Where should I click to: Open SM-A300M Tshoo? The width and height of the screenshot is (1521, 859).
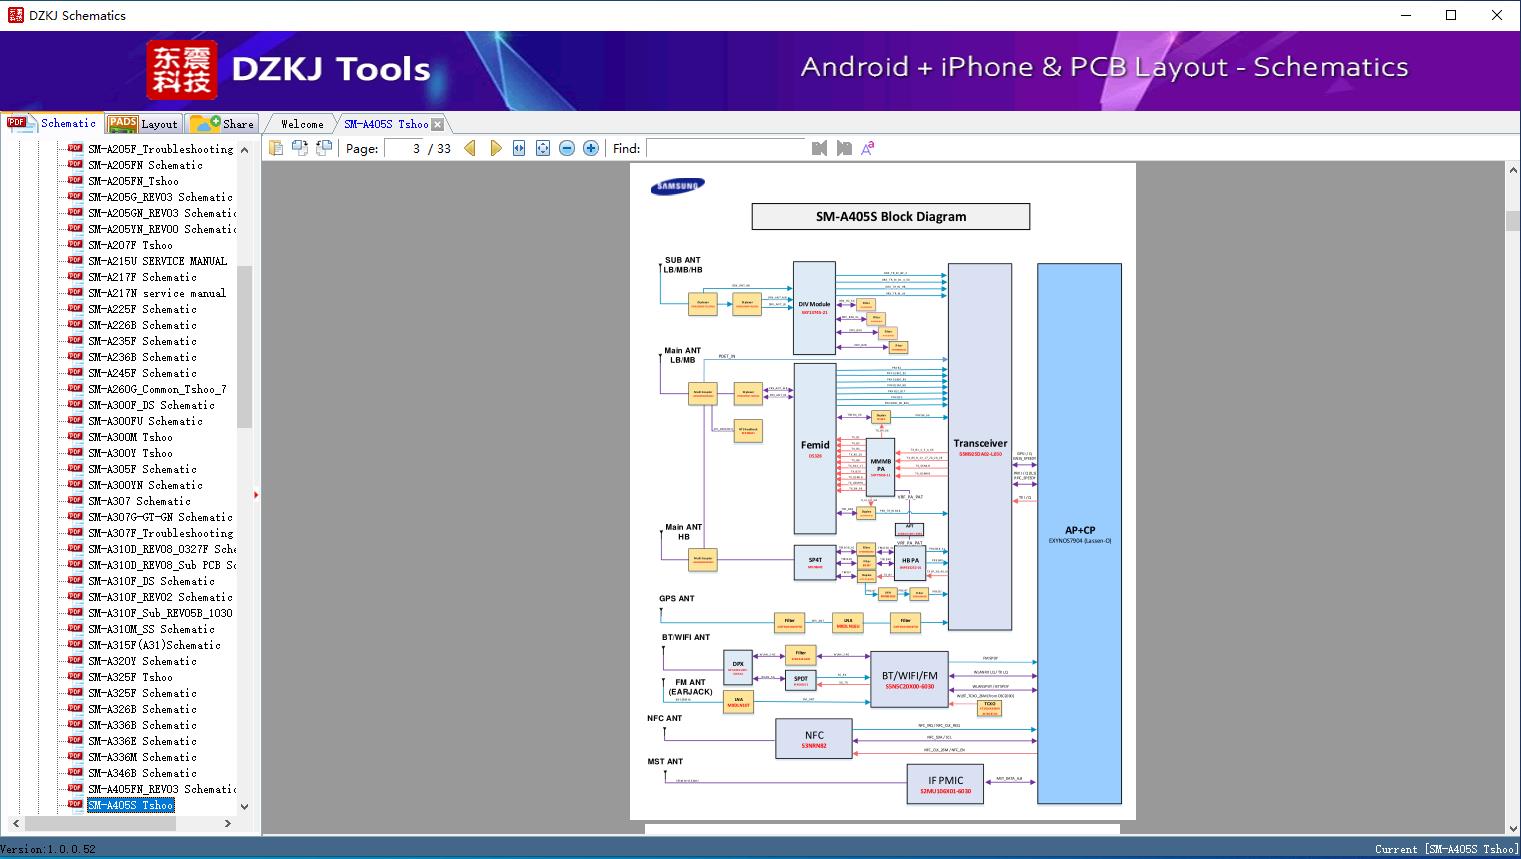click(x=130, y=437)
